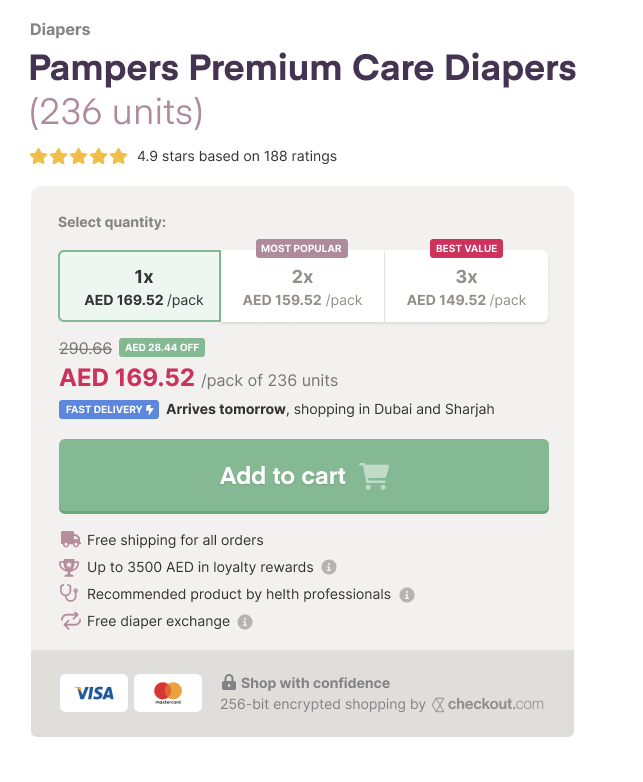Click the FAST DELIVERY badge
Viewport: 643px width, 782px height.
click(109, 409)
